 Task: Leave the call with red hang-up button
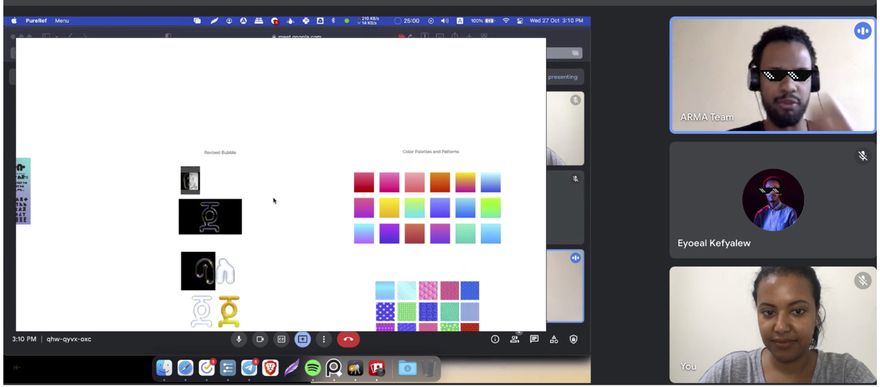coord(348,339)
